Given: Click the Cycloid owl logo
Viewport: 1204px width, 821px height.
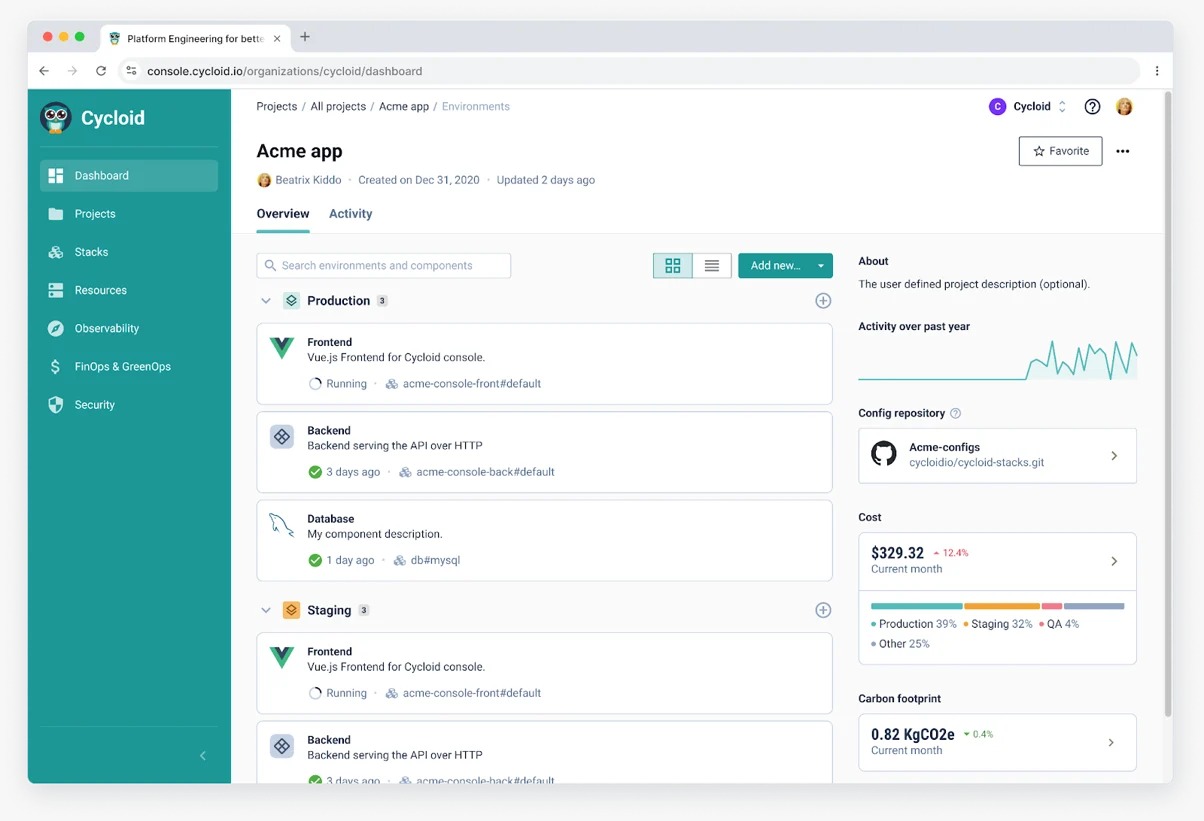Looking at the screenshot, I should pyautogui.click(x=56, y=118).
